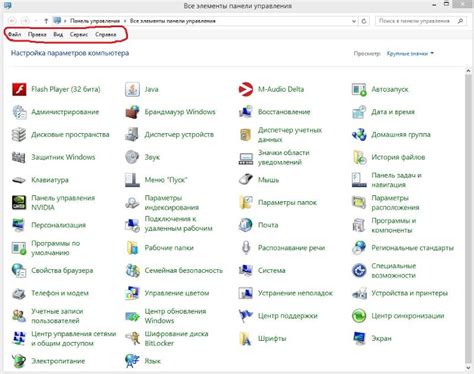Image resolution: width=474 pixels, height=374 pixels.
Task: Open the Система link
Action: [x=272, y=270]
